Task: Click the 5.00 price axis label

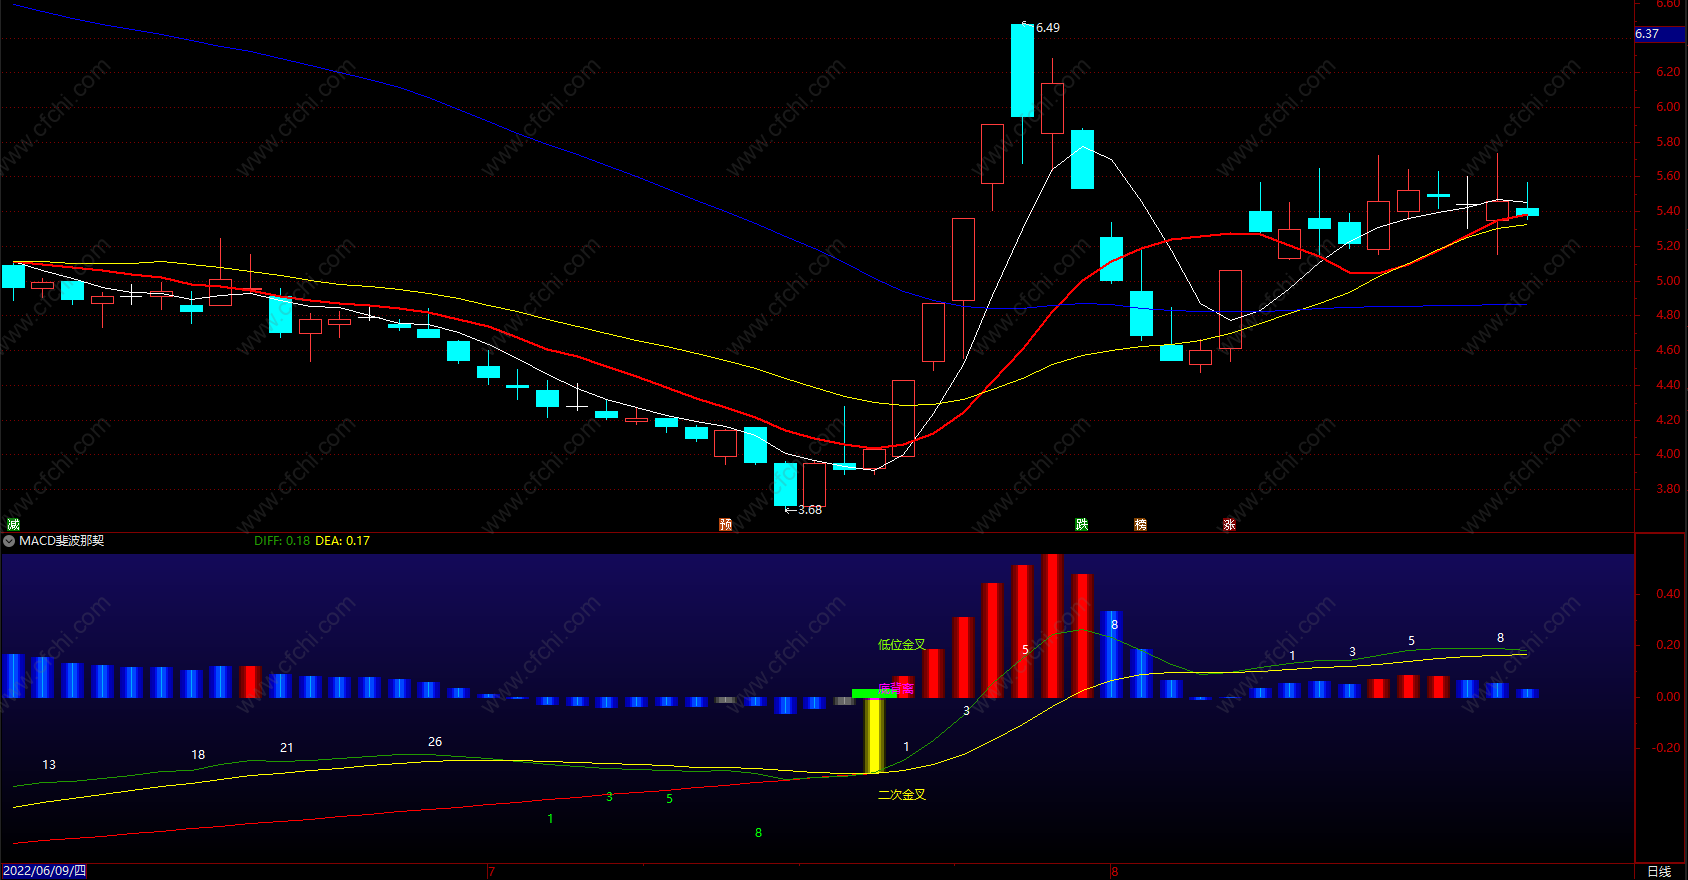Action: coord(1668,281)
